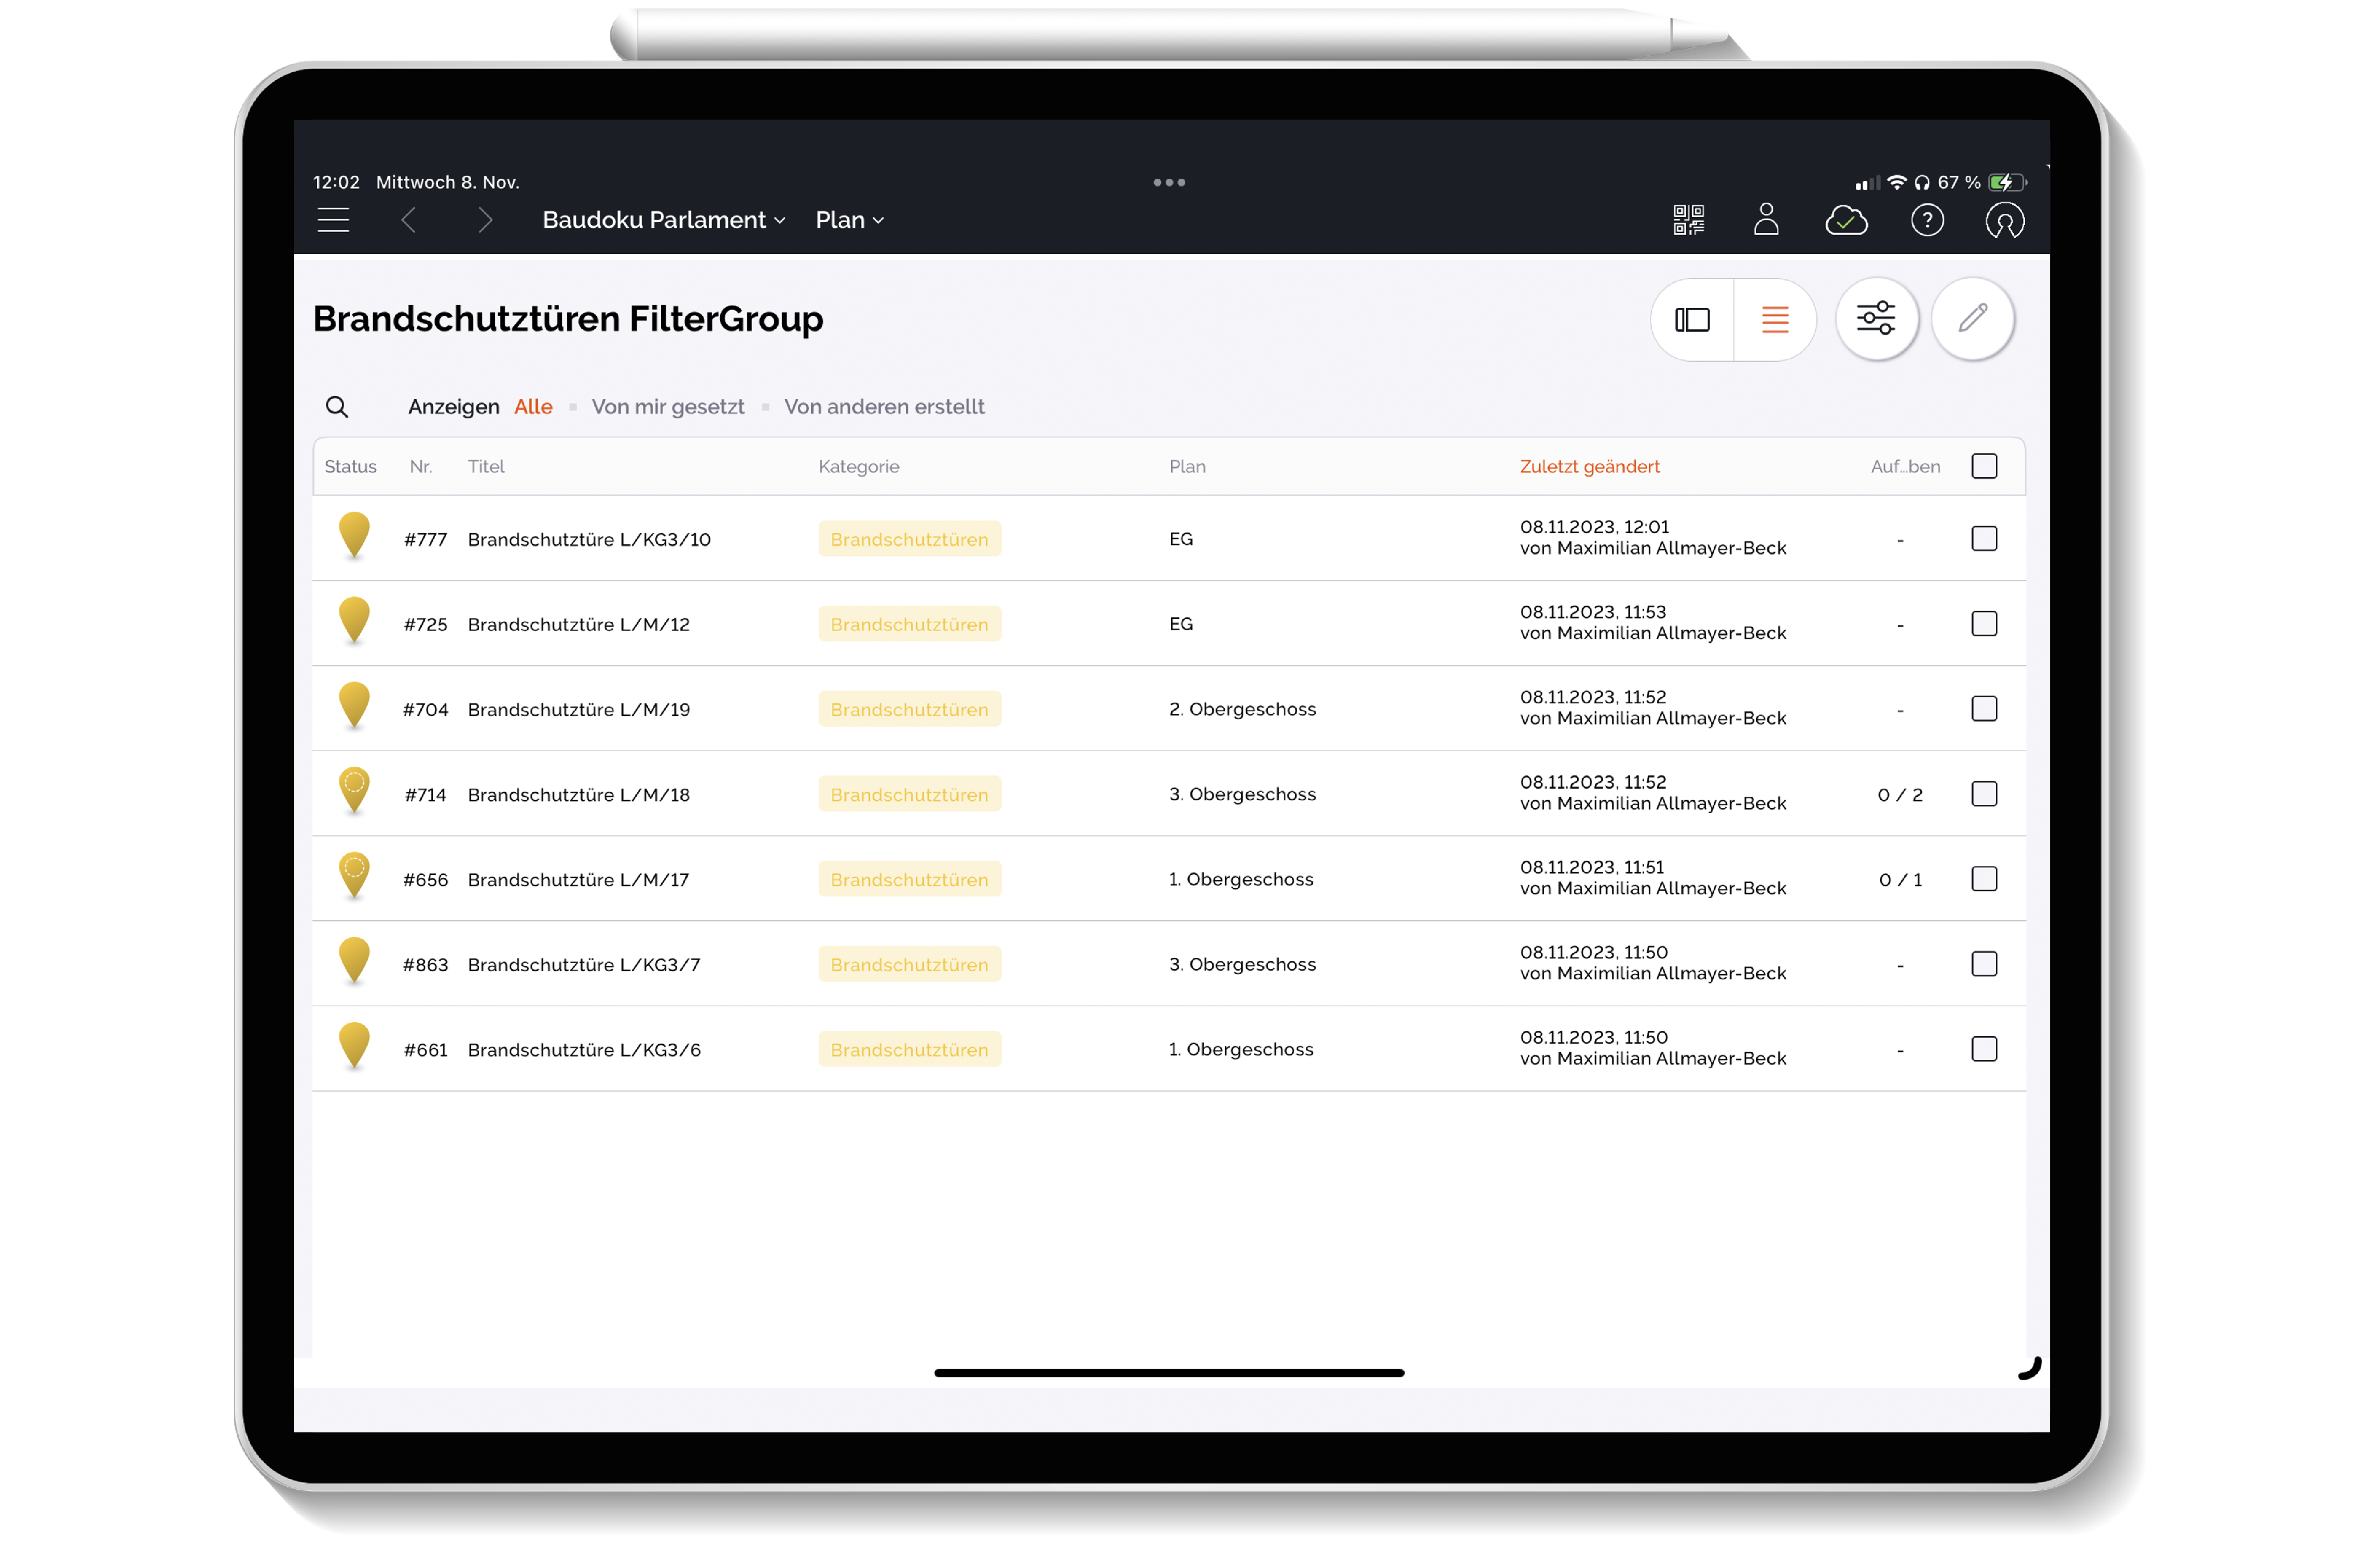Switch to the sidebar plan view

point(1692,320)
